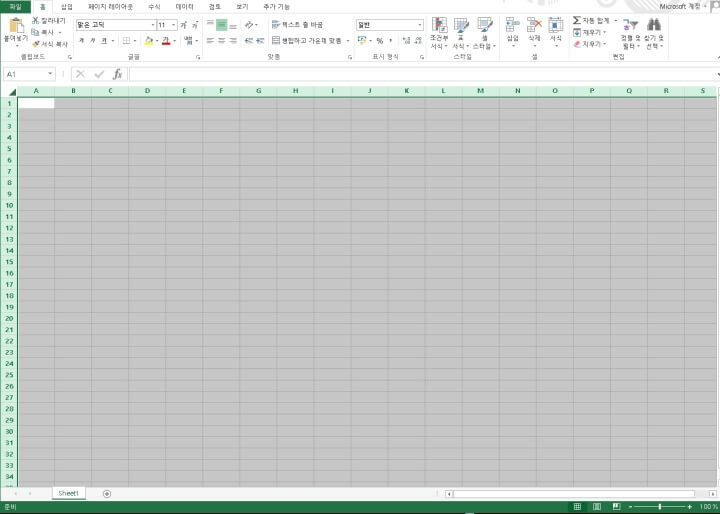Click the Insert Function fx icon
This screenshot has height=514, width=720.
tap(118, 74)
